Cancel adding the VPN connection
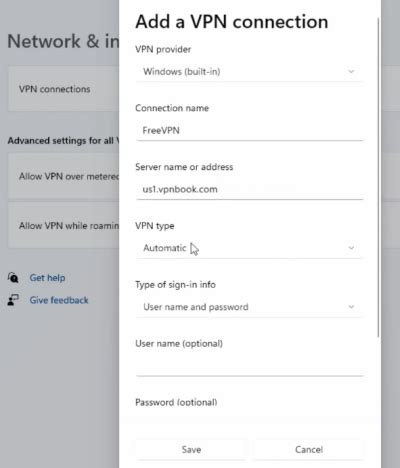The width and height of the screenshot is (400, 468). pyautogui.click(x=309, y=450)
